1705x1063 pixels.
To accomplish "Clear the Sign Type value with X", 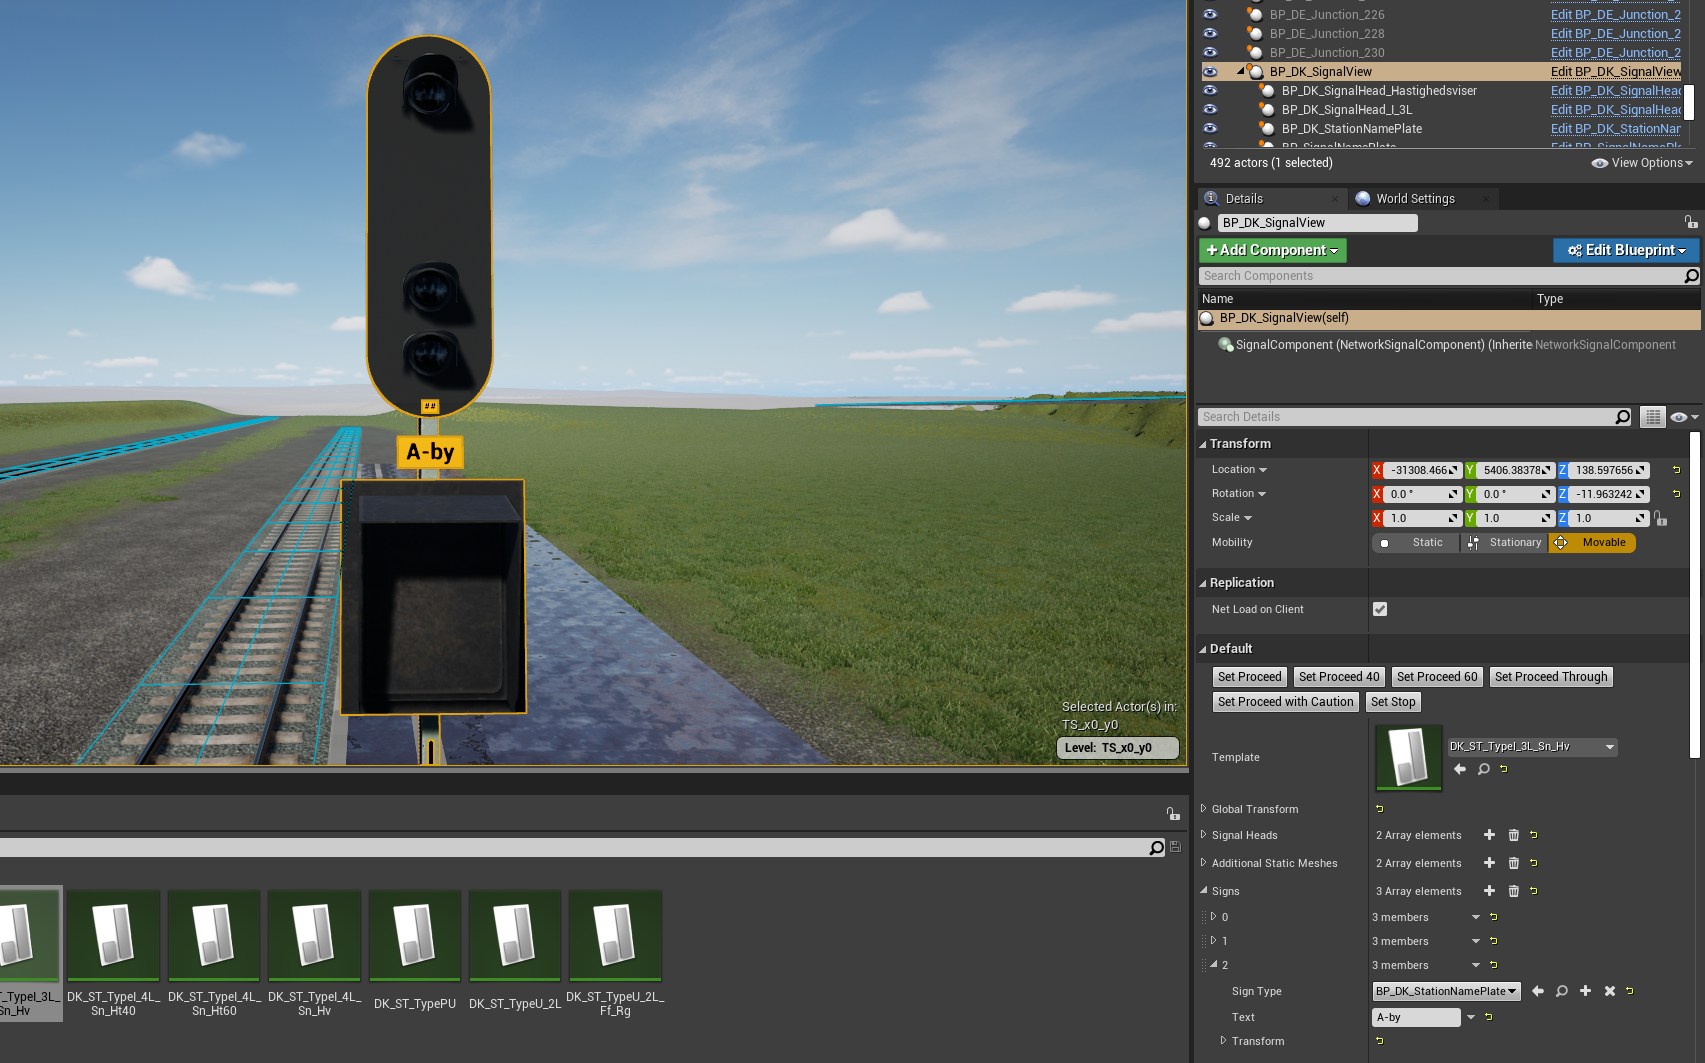I will 1610,991.
